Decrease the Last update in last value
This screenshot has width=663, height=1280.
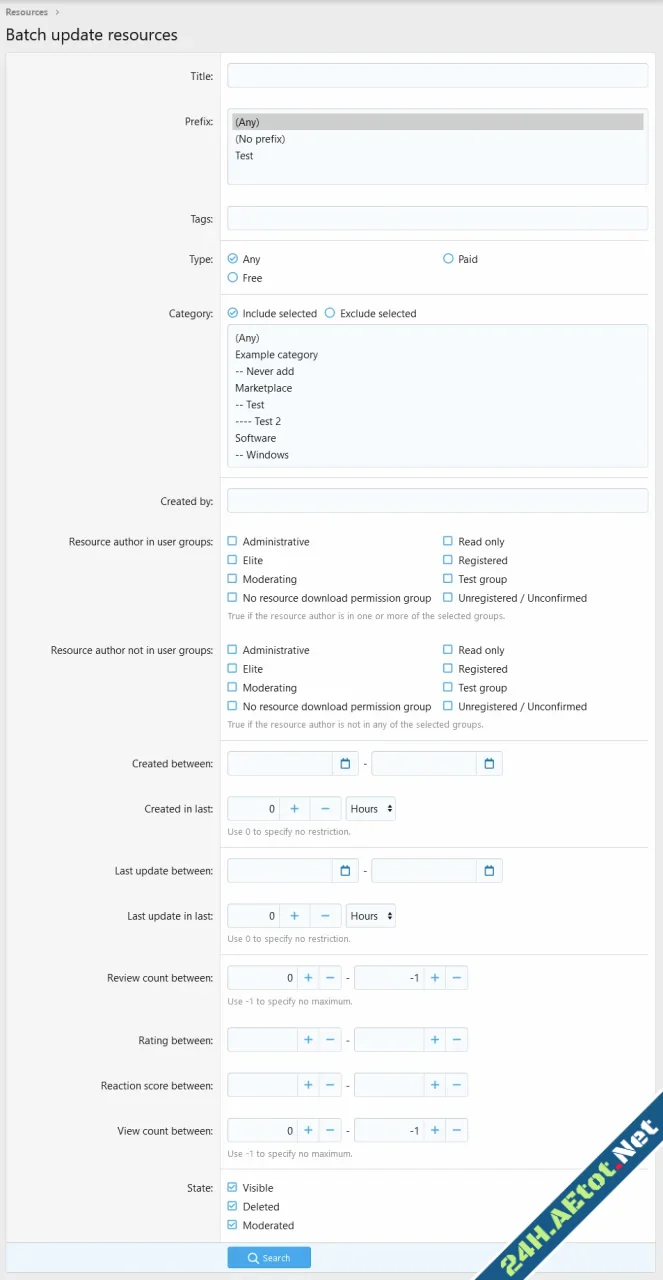325,916
